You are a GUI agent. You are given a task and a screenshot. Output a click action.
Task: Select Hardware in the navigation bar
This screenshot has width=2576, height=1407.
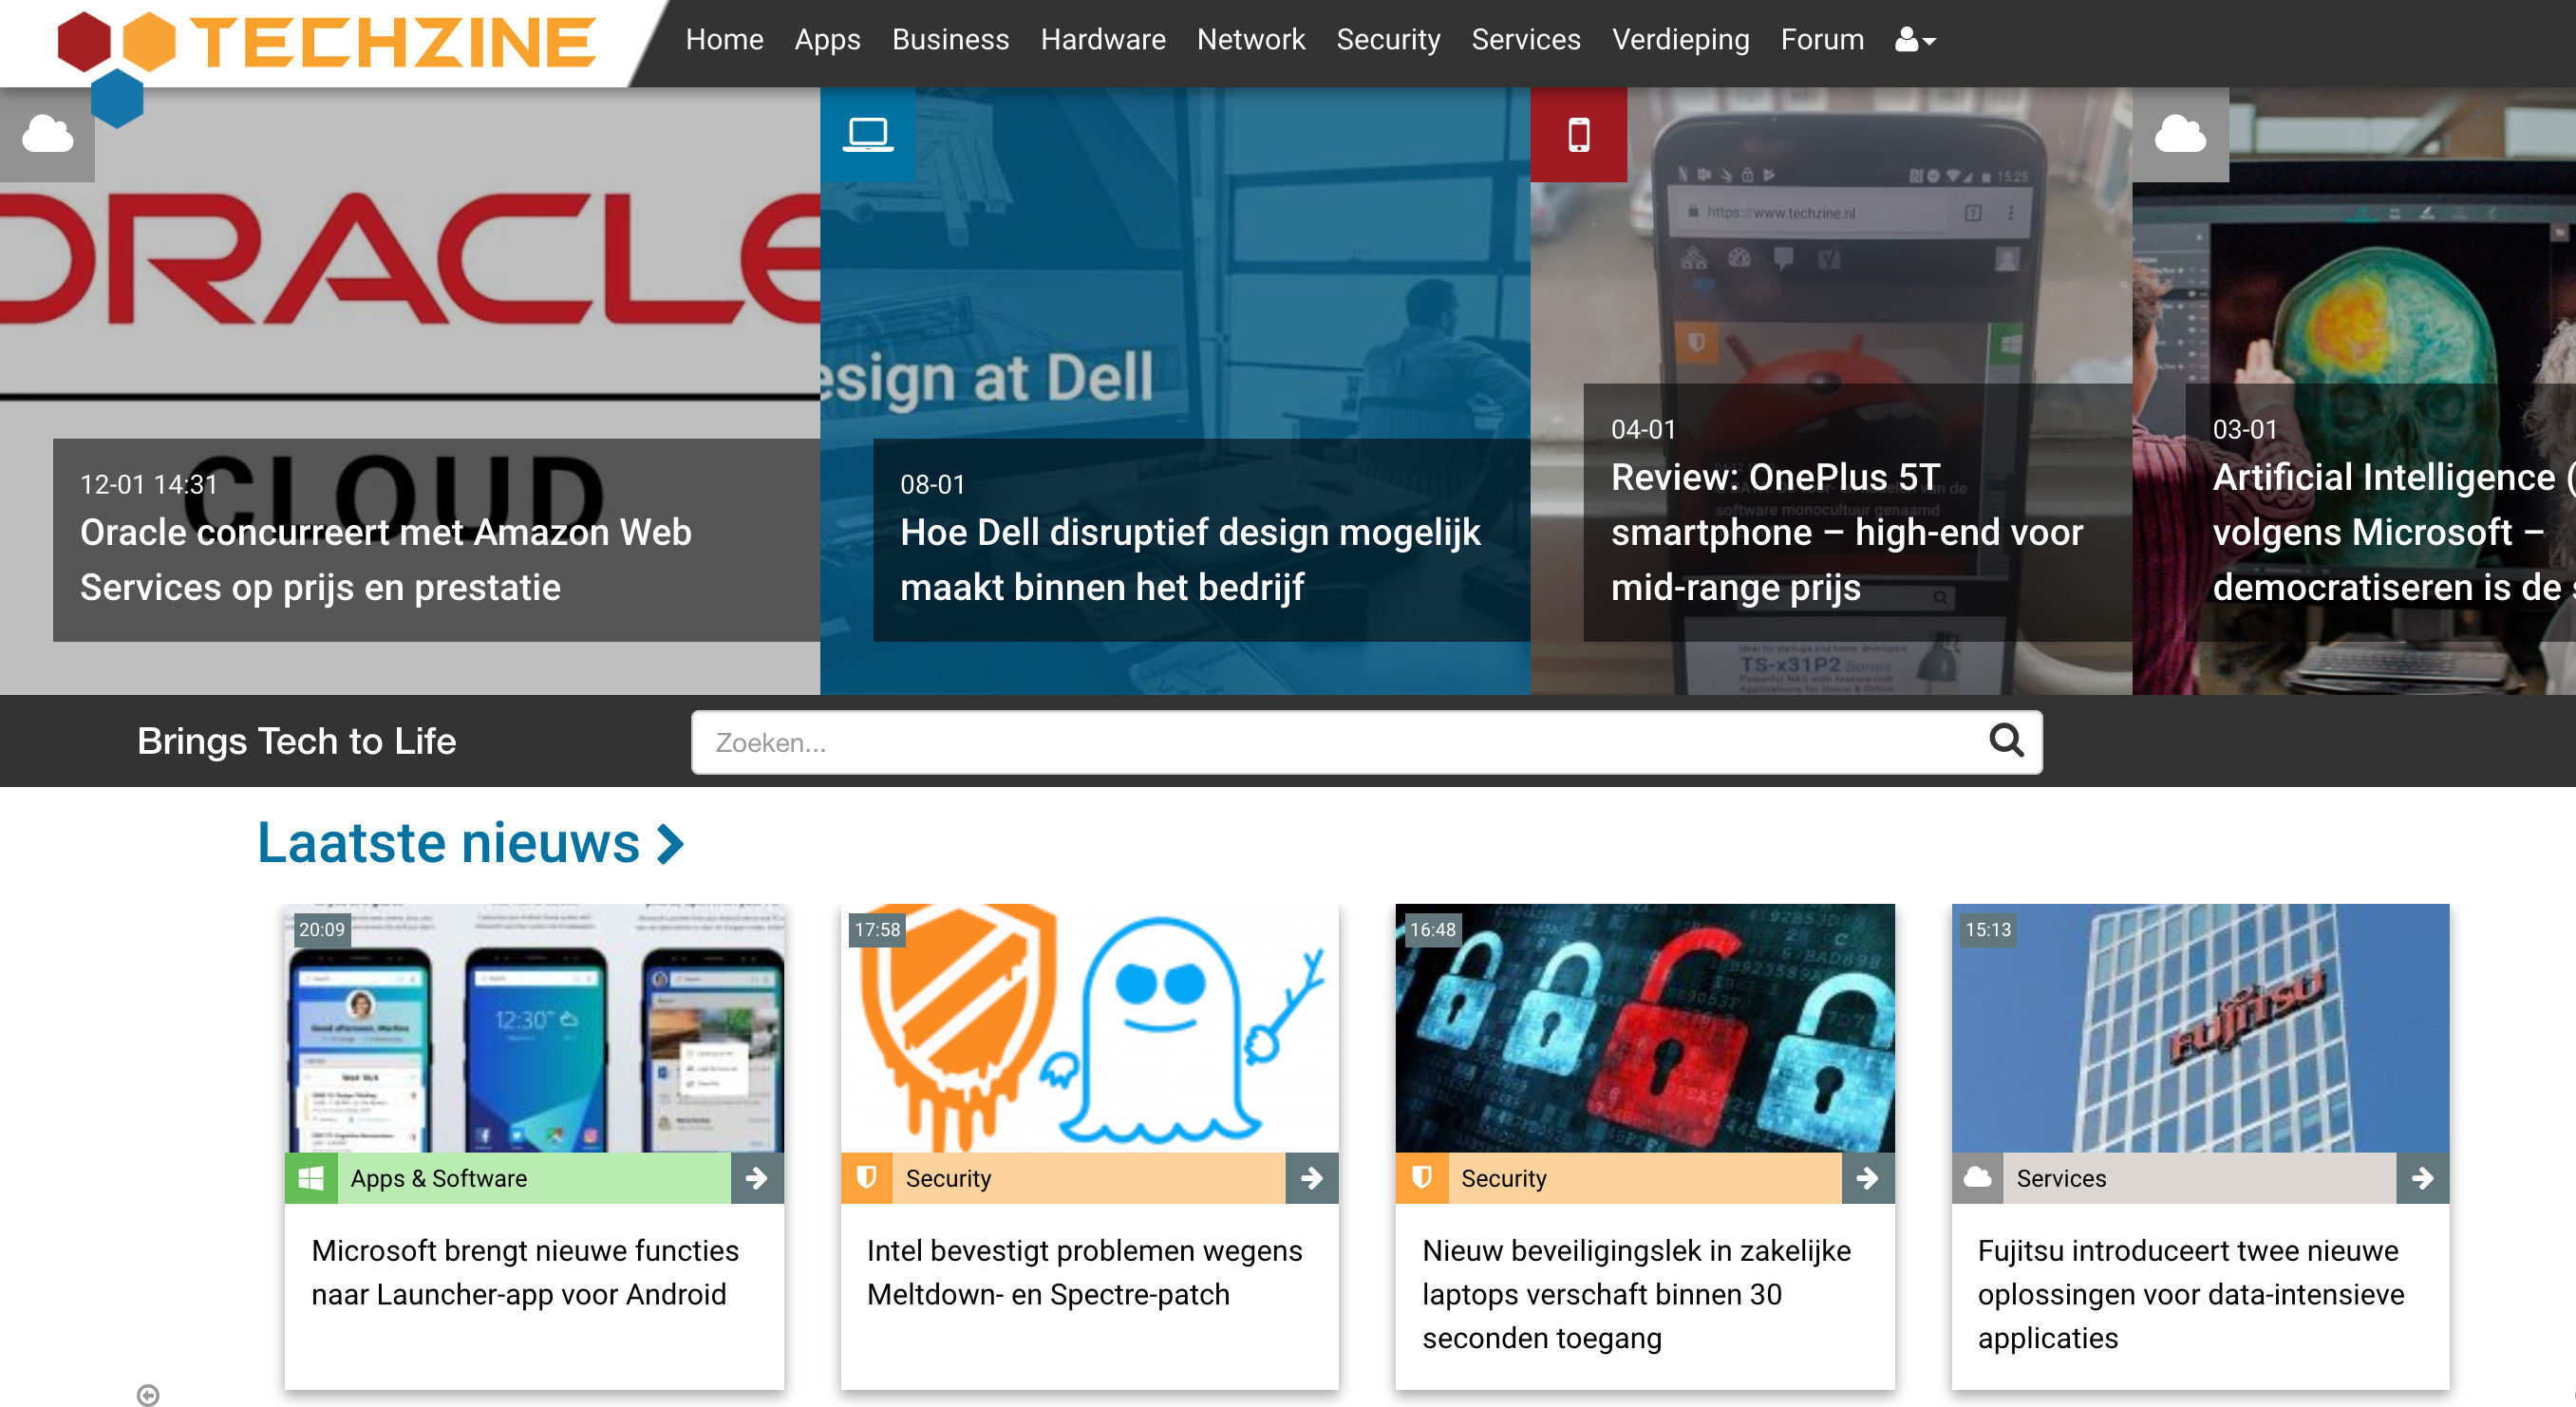click(1102, 40)
